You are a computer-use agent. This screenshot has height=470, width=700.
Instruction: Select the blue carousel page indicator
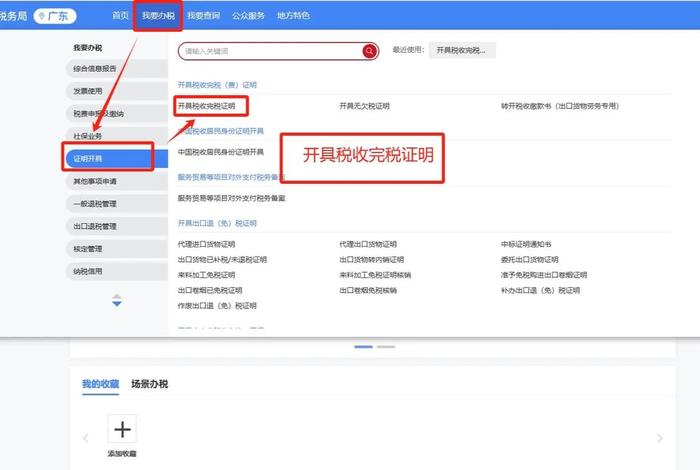[x=363, y=347]
